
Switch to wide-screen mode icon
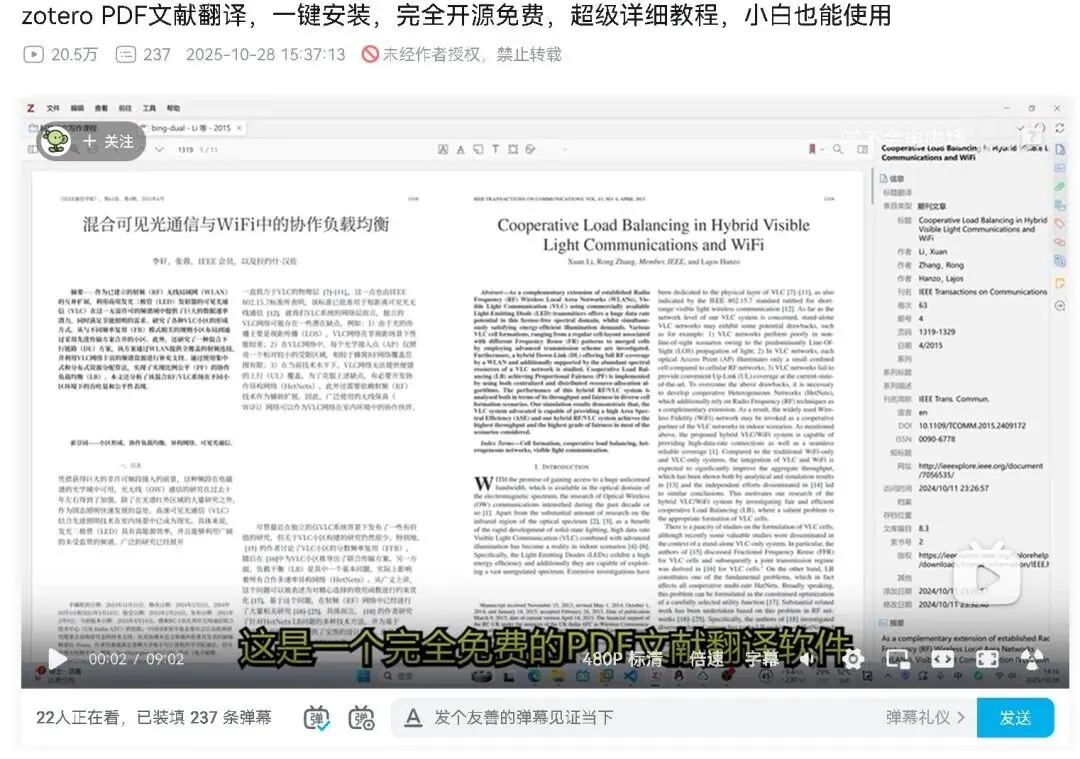943,659
